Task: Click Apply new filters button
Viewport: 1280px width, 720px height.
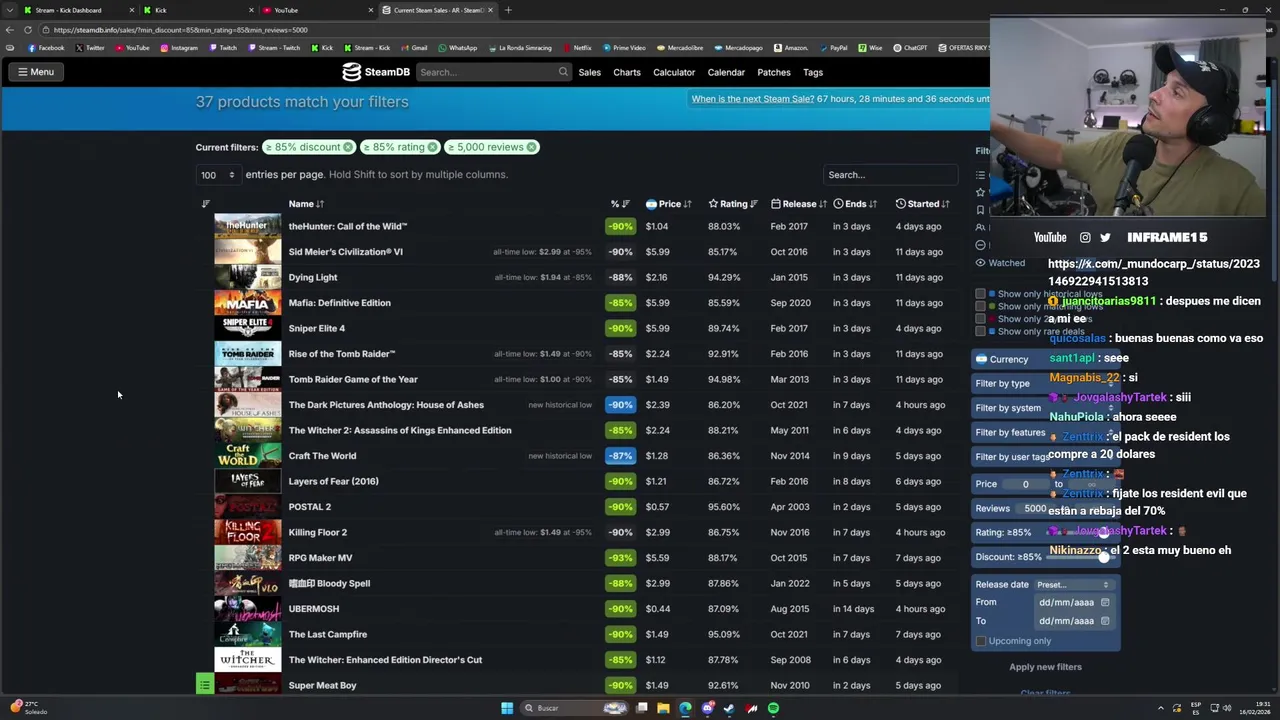Action: pos(1045,667)
